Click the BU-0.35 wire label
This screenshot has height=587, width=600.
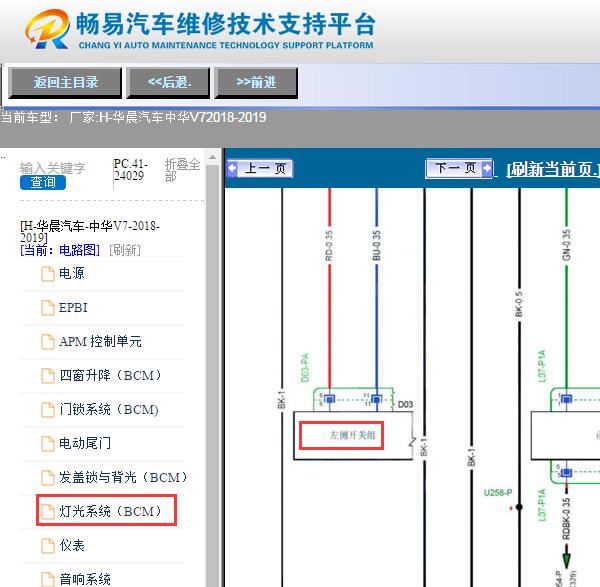click(377, 245)
